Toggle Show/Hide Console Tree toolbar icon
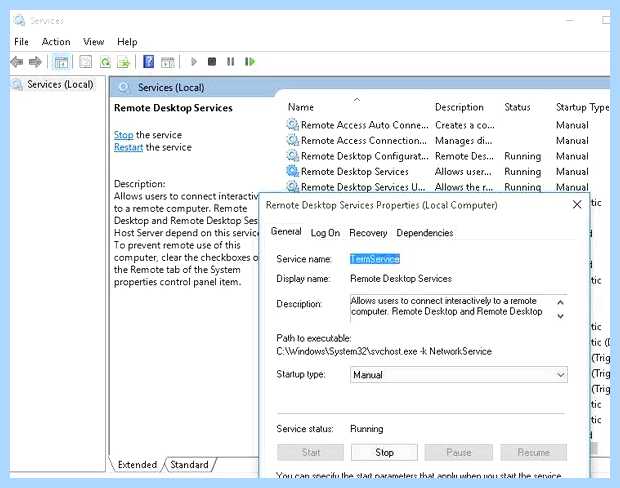Screen dimensions: 620x488 pos(61,62)
